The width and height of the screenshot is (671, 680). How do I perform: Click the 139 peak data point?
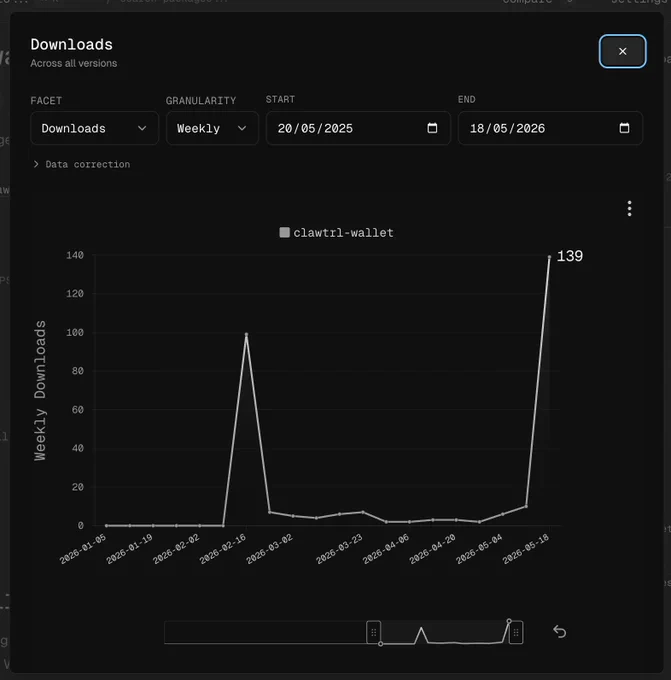click(549, 257)
